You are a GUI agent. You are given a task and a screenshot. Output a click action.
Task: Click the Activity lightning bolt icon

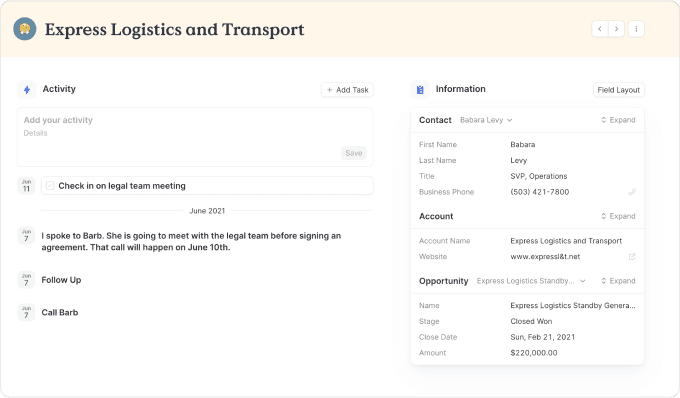click(27, 90)
